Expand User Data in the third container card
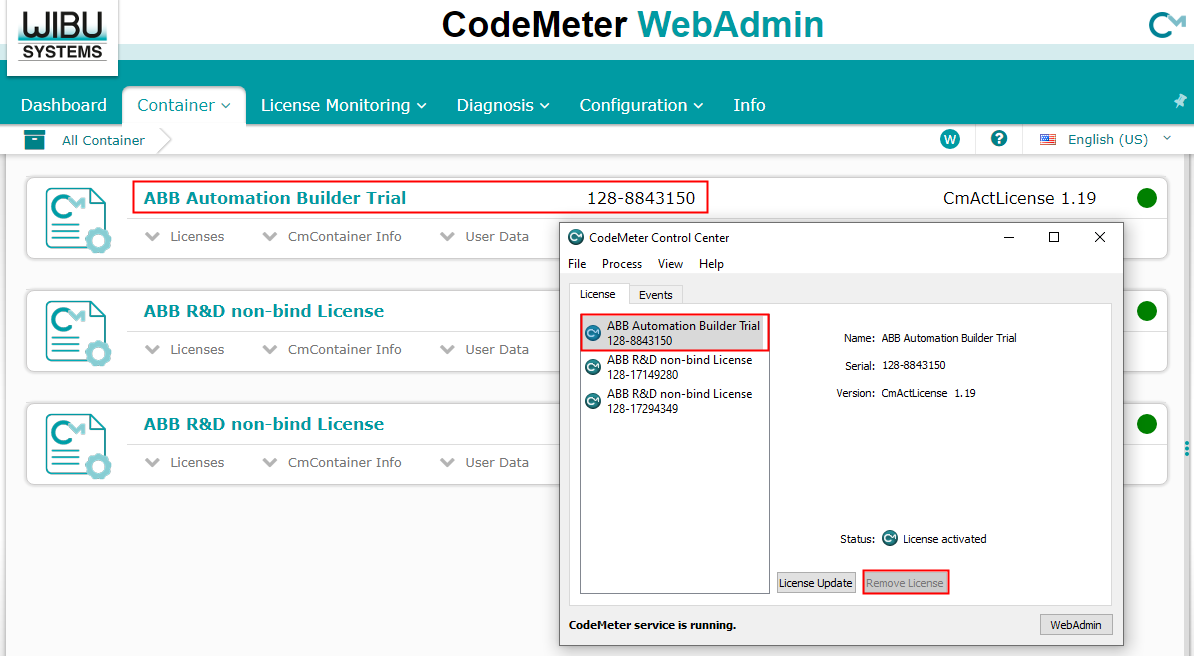Viewport: 1194px width, 656px height. [x=484, y=462]
